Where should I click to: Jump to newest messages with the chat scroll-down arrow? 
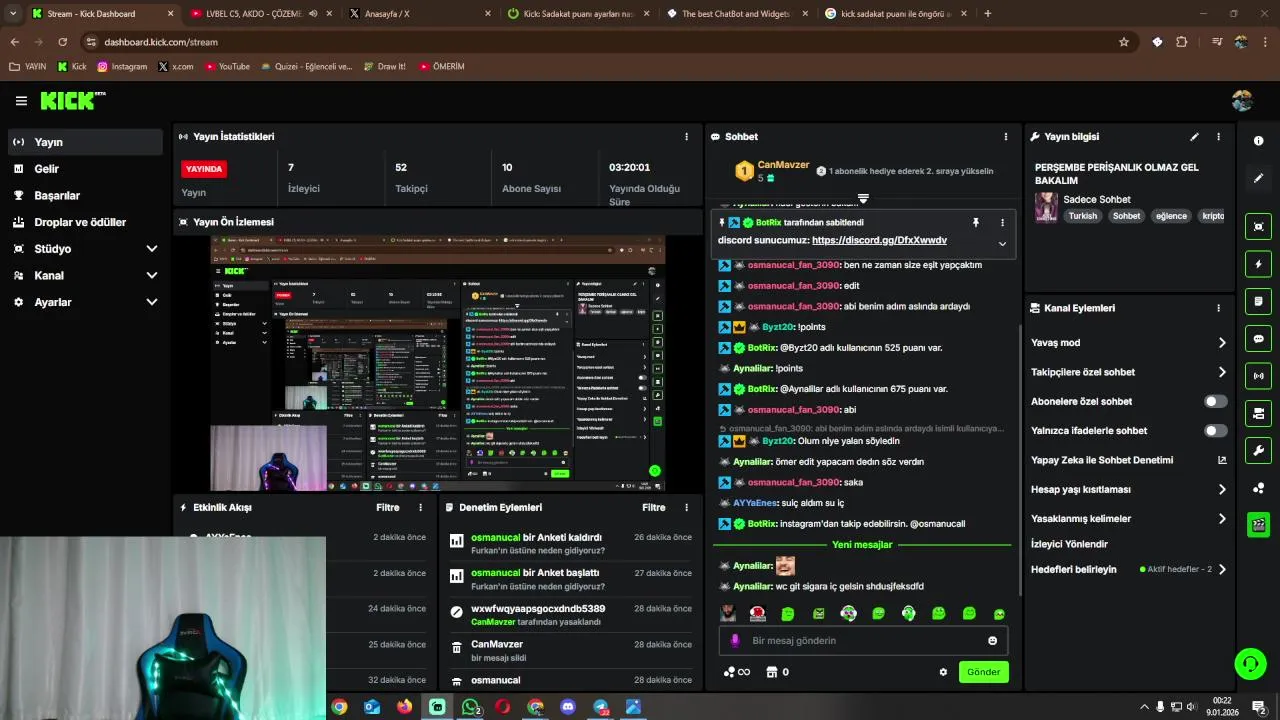coord(863,199)
